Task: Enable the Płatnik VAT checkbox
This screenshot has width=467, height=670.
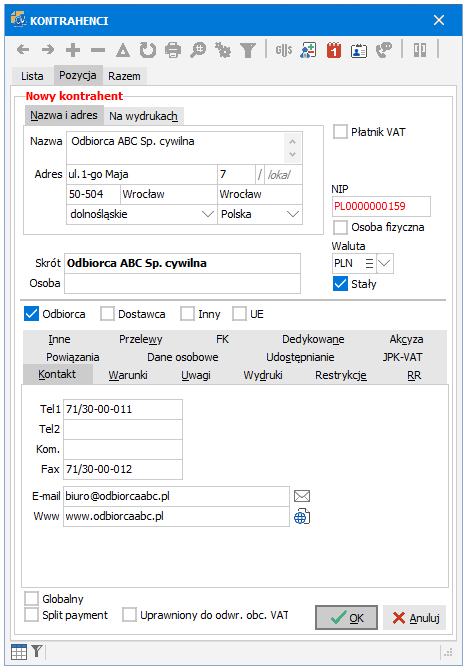Action: (340, 132)
